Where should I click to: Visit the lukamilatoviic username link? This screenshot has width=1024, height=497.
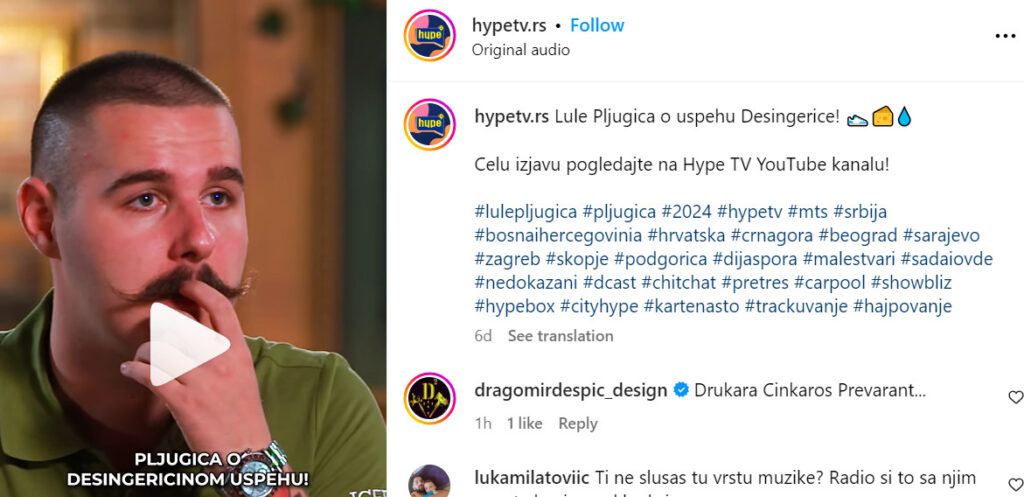532,477
